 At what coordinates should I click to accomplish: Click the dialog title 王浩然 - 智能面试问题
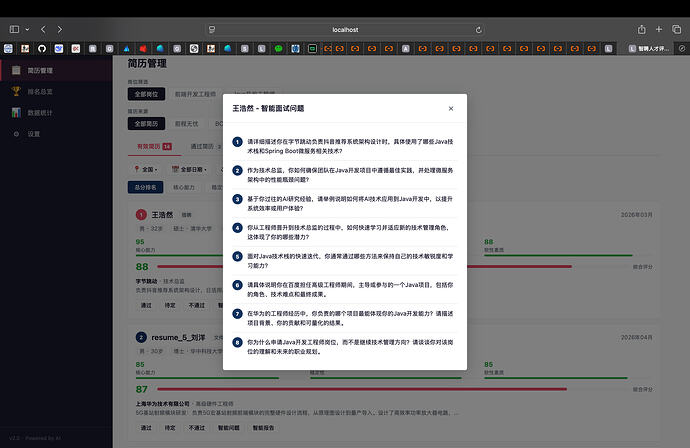tap(268, 108)
